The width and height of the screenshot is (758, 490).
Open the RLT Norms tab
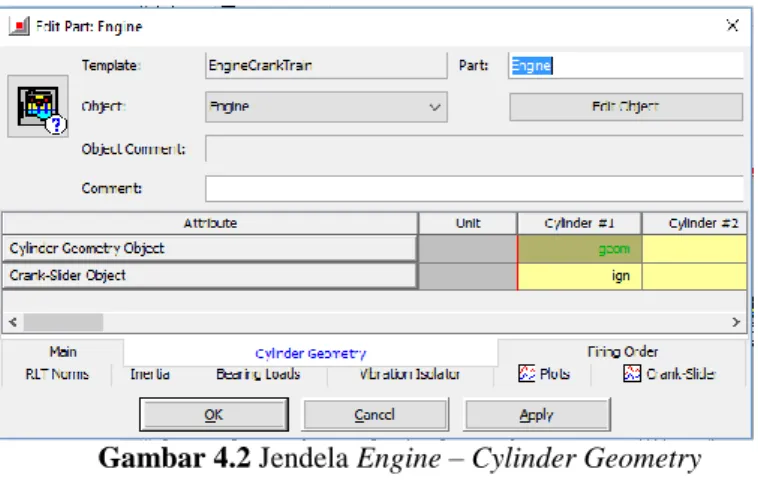pyautogui.click(x=57, y=374)
